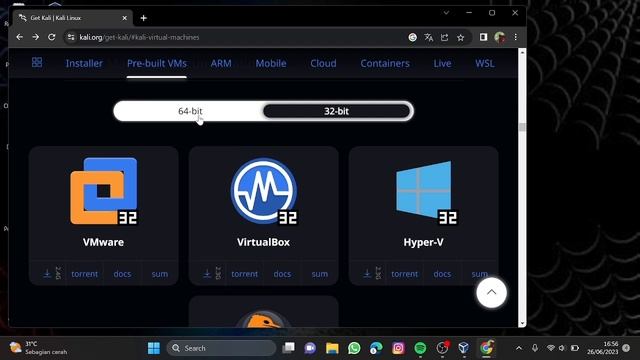The height and width of the screenshot is (360, 640).
Task: Open the VirtualBox docs link
Action: coord(282,274)
